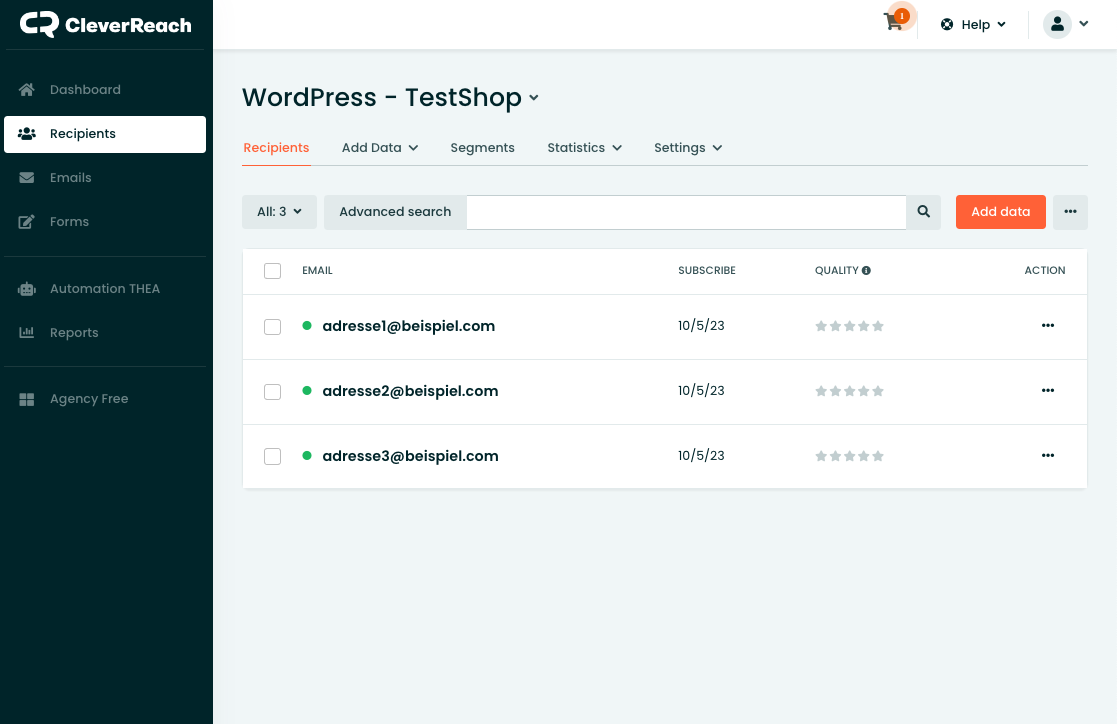Click the Advanced search button

395,212
